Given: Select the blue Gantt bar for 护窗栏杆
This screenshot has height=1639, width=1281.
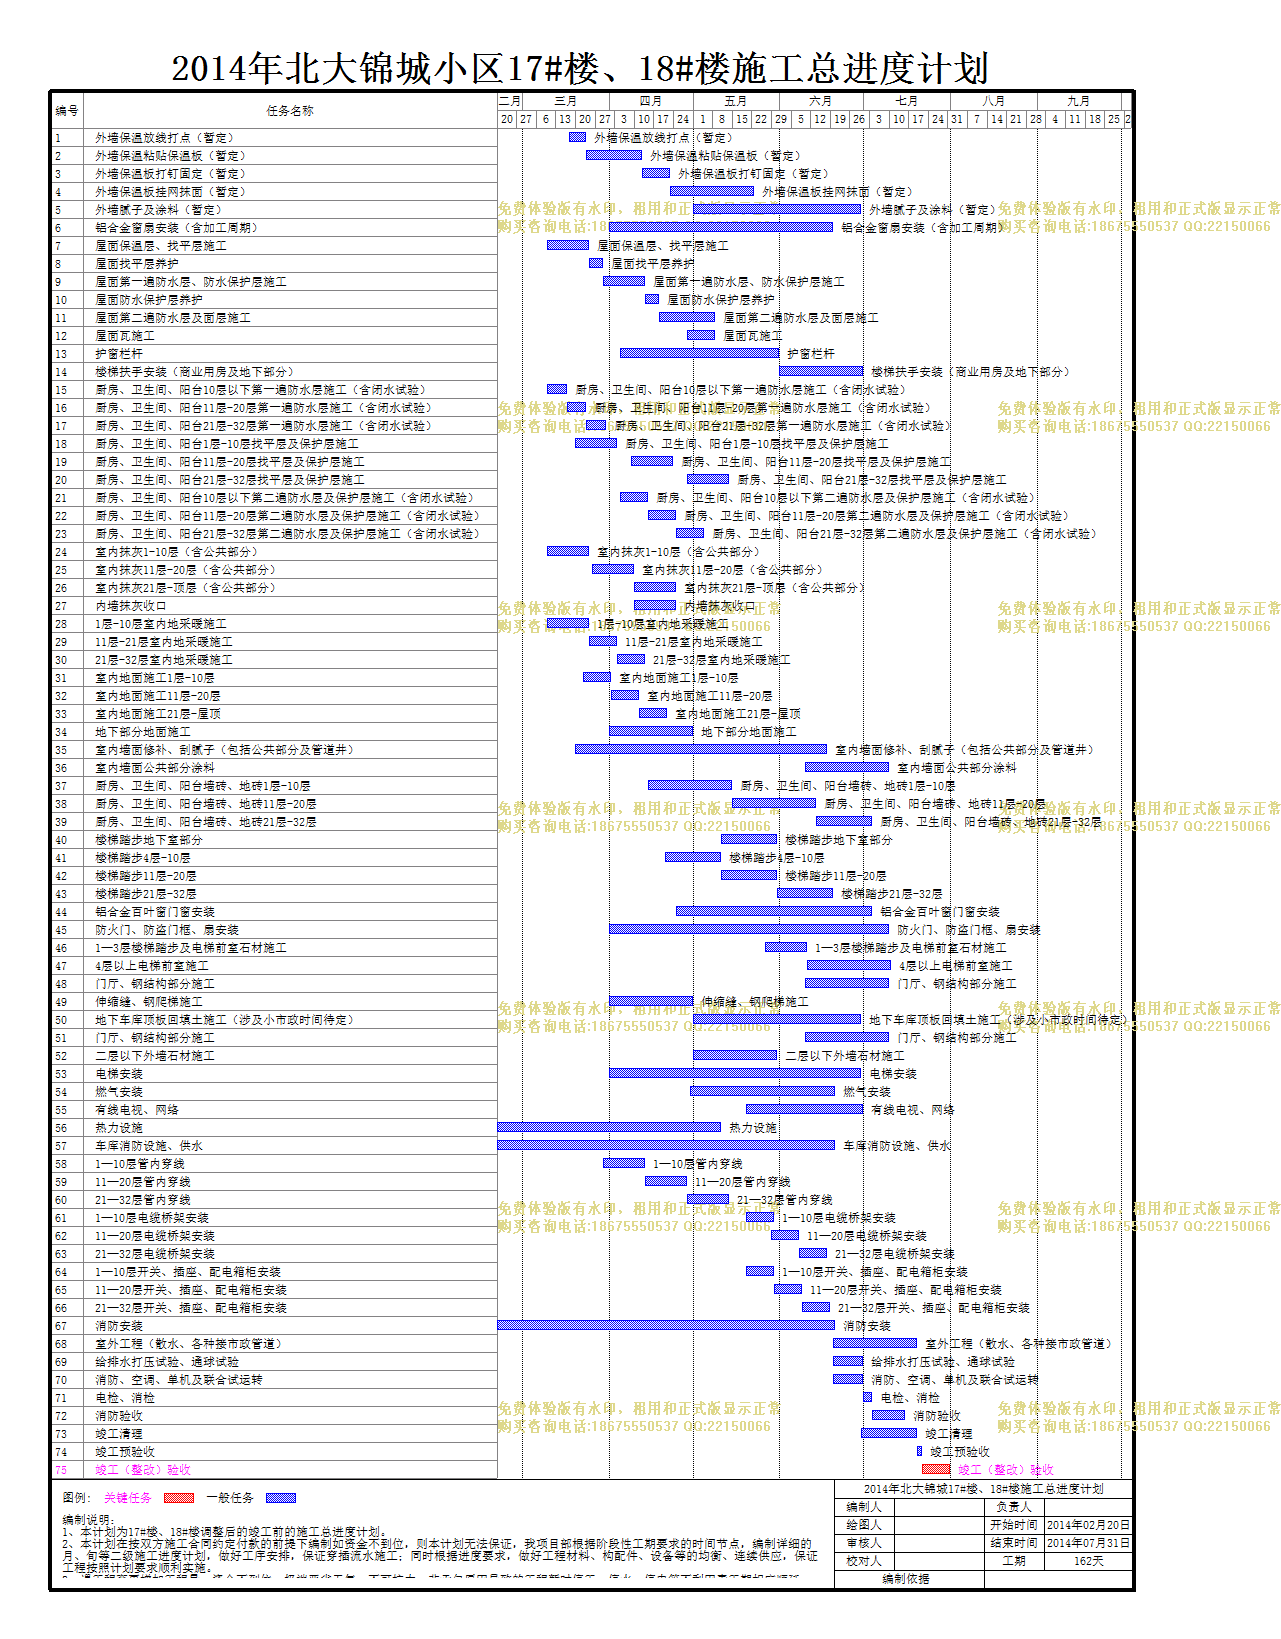Looking at the screenshot, I should pyautogui.click(x=699, y=353).
